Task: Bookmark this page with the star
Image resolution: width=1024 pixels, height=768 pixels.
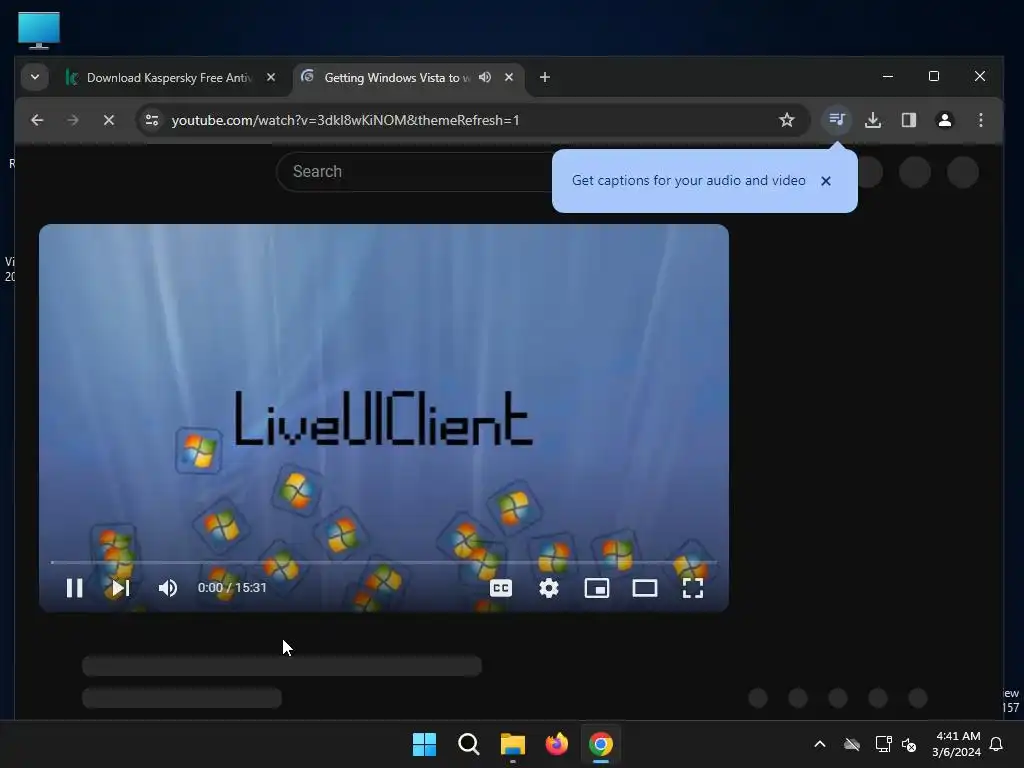Action: pos(786,120)
